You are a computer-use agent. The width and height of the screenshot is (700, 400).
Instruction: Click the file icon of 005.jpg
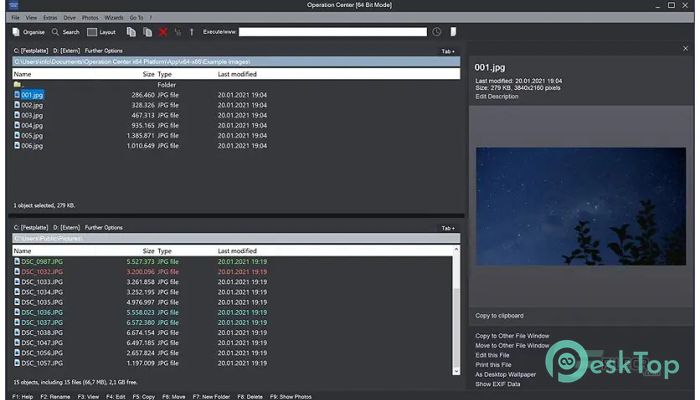coord(17,135)
